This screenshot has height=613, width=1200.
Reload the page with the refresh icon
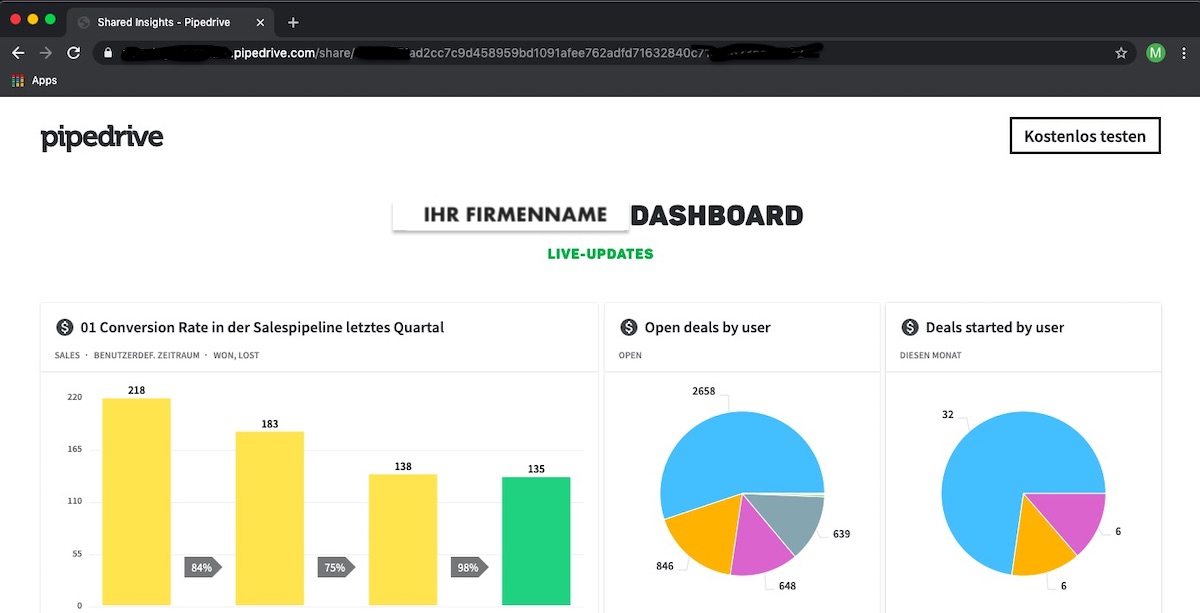(x=73, y=52)
